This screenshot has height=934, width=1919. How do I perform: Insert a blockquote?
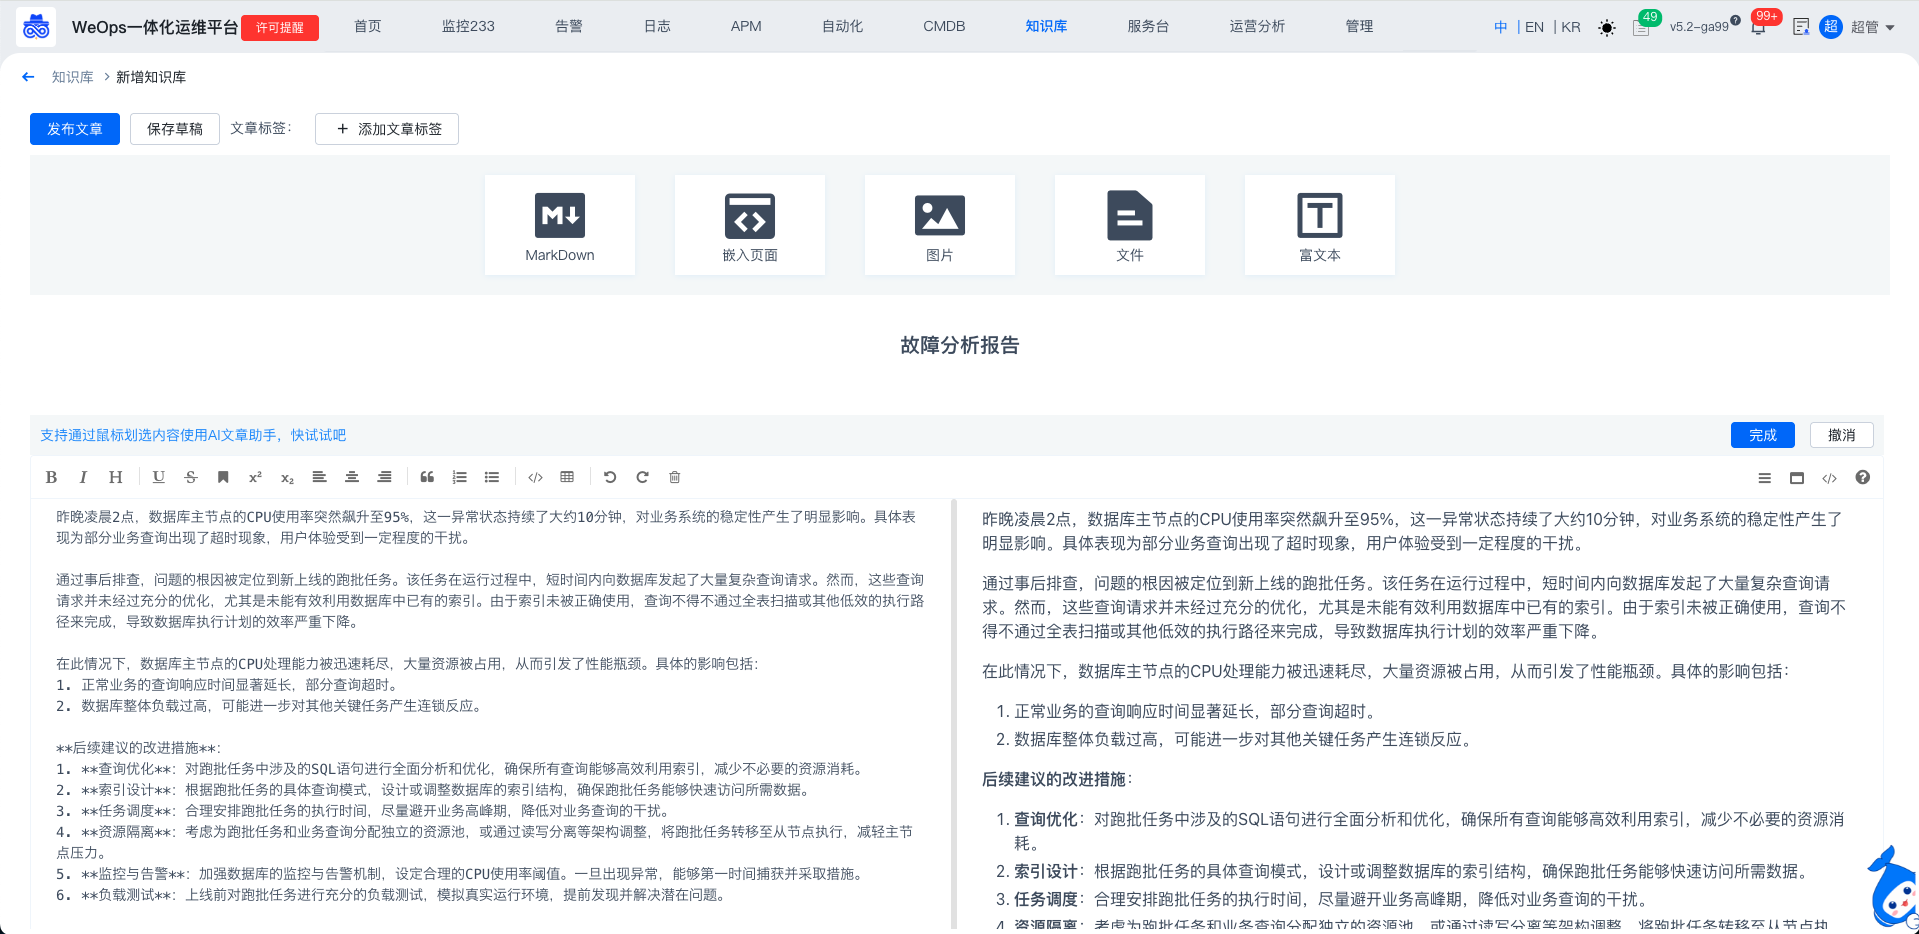[427, 478]
